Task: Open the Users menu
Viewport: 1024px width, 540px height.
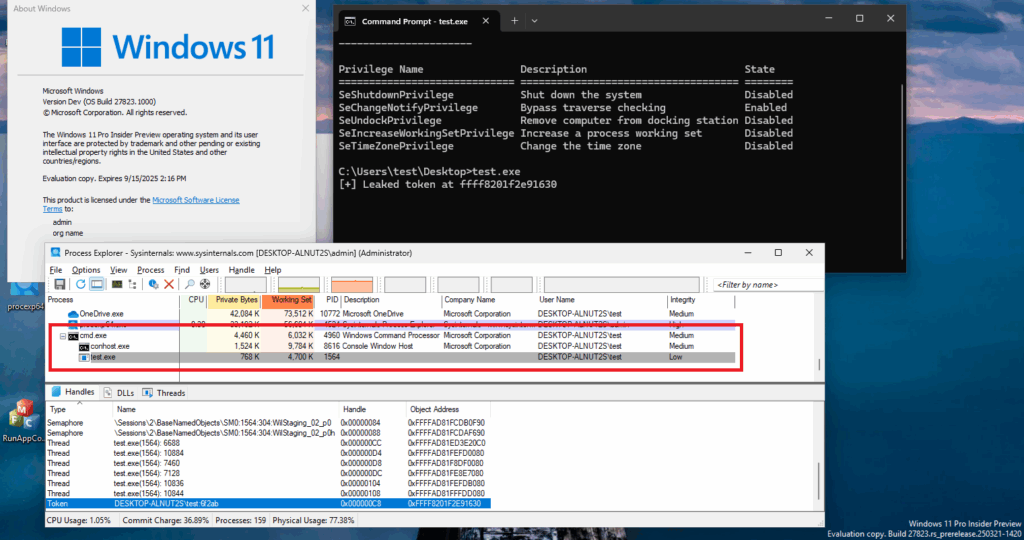Action: 209,270
